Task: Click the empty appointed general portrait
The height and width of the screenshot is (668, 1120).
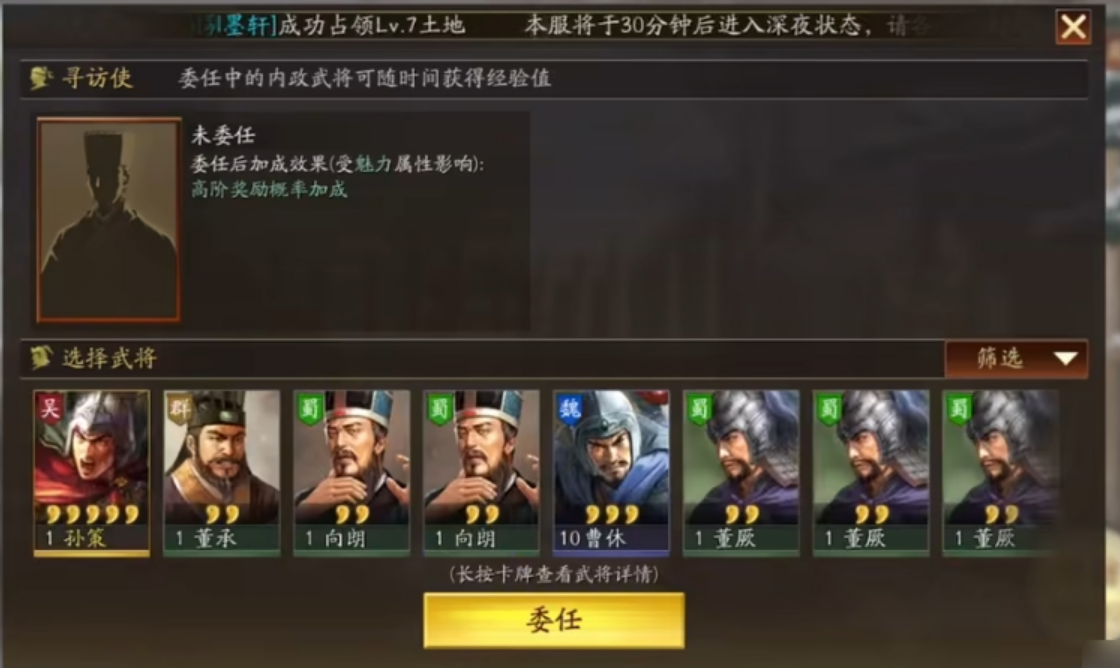Action: coord(109,219)
